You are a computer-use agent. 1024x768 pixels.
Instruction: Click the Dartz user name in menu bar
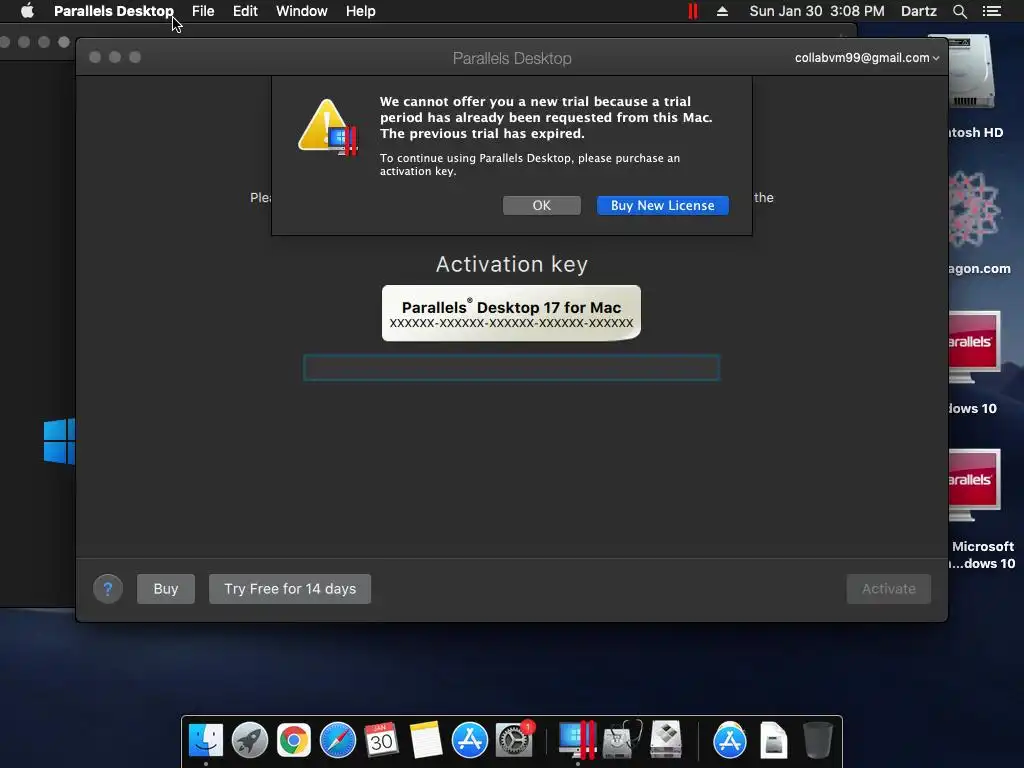(919, 11)
